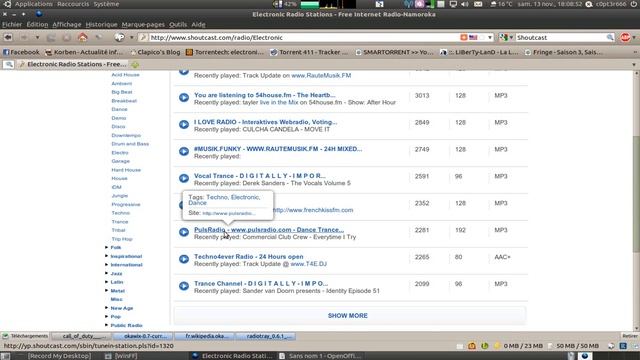Open the search engine dropdown arrow
Image resolution: width=640 pixels, height=360 pixels.
tap(511, 38)
